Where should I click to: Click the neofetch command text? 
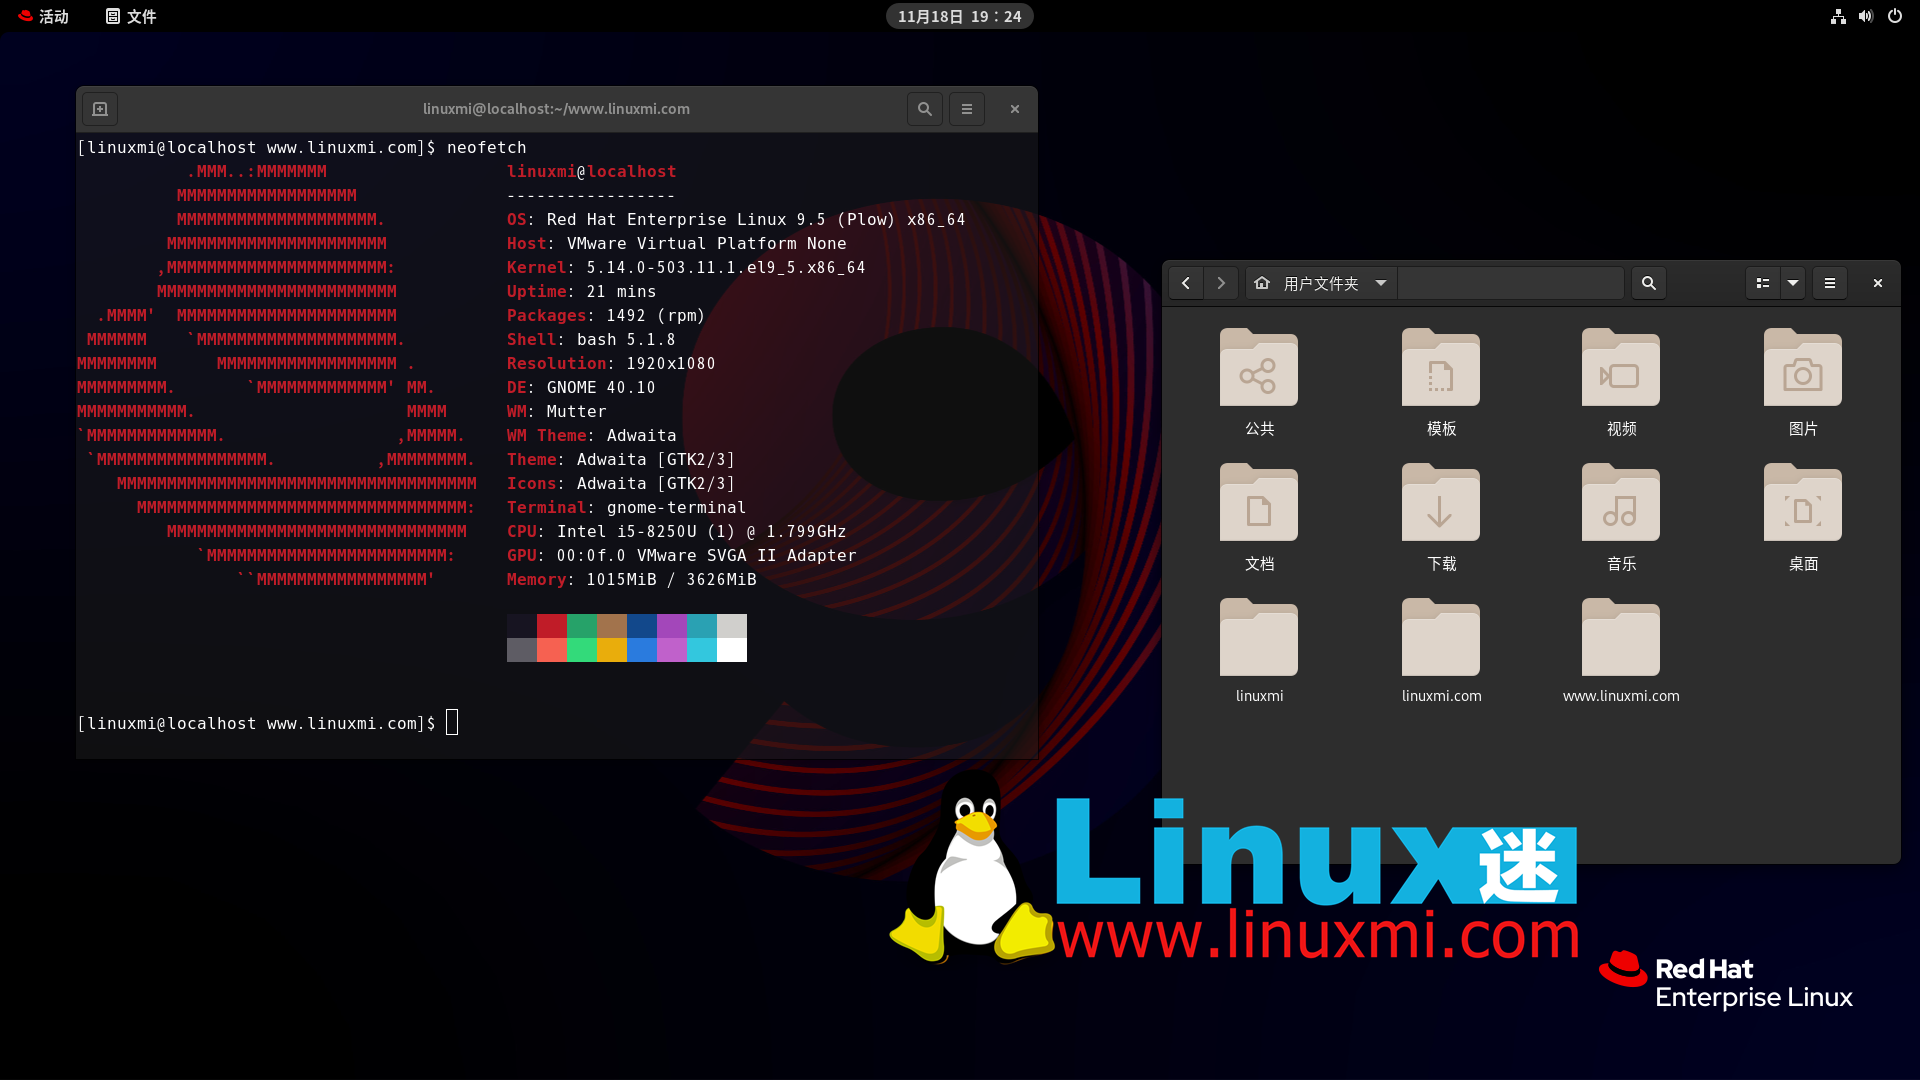[486, 148]
